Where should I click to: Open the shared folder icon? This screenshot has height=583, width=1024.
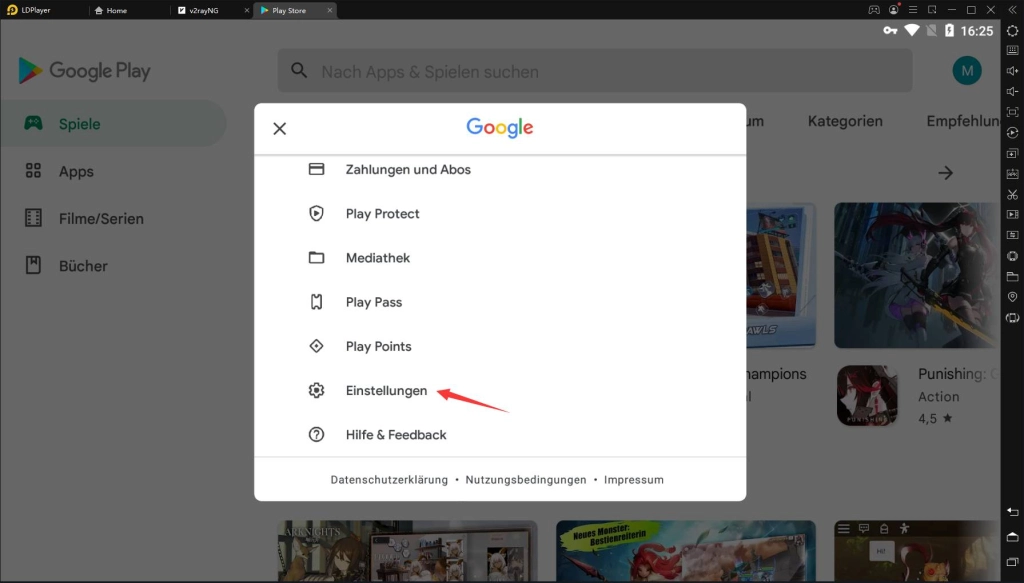[x=1012, y=276]
